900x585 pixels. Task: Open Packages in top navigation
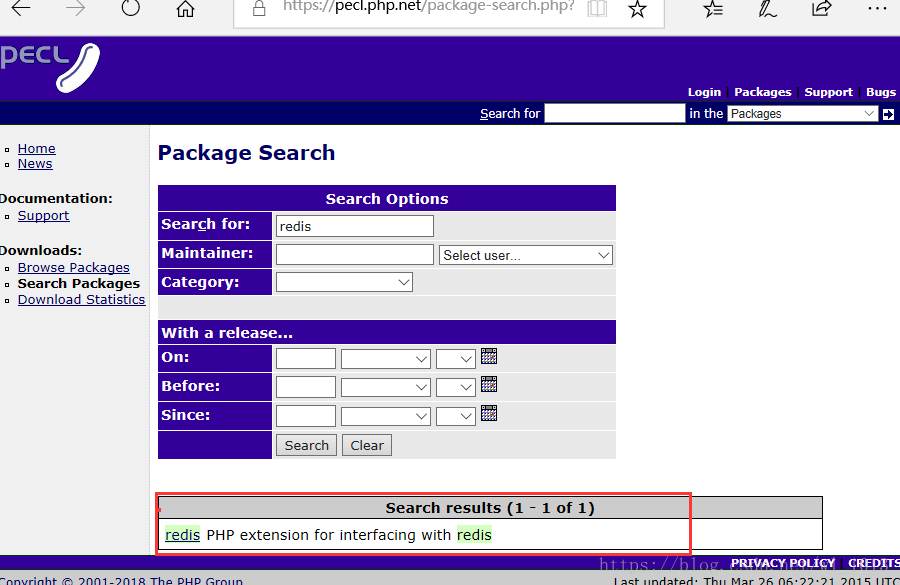tap(763, 92)
